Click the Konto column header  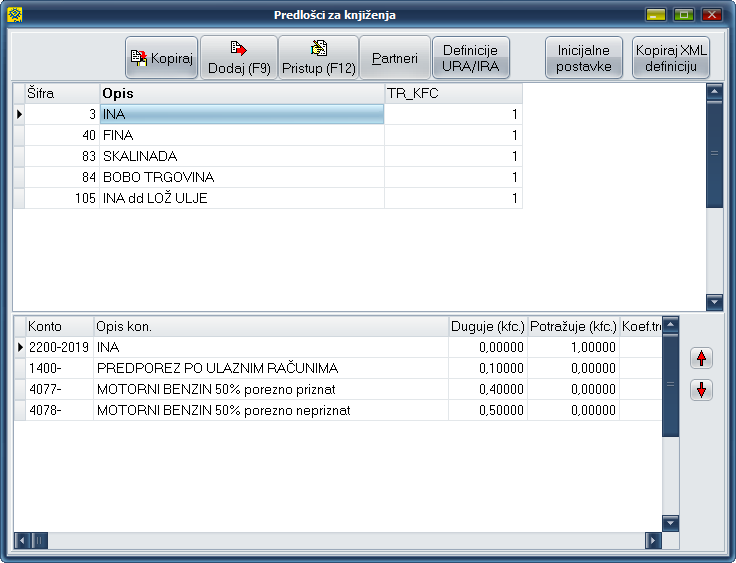[58, 326]
